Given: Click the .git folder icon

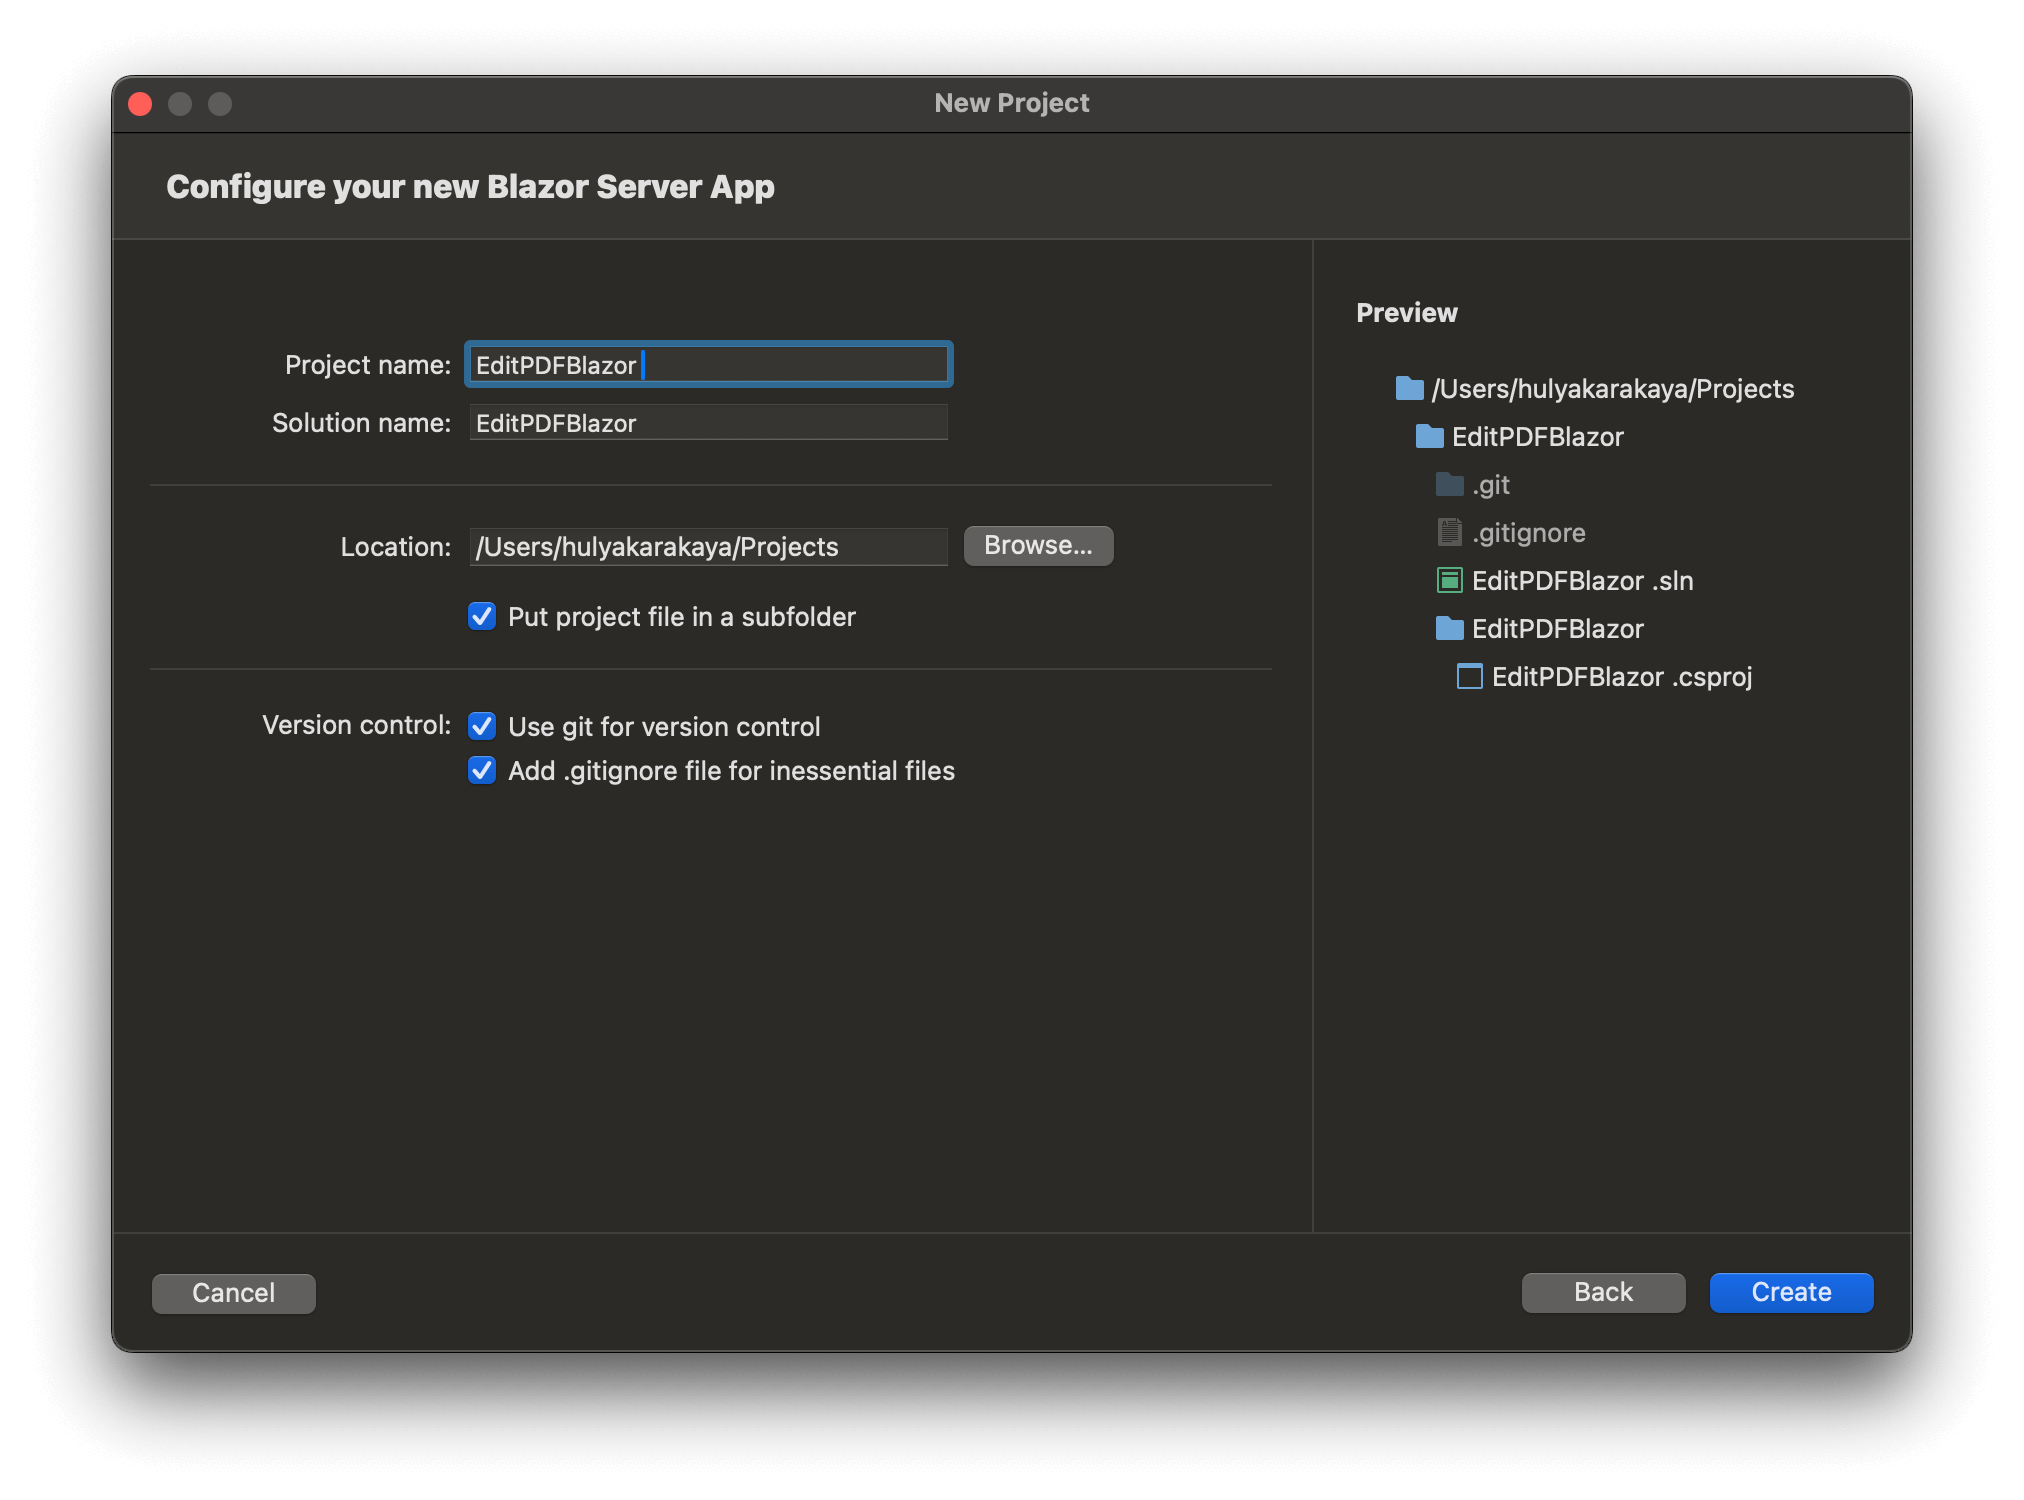Looking at the screenshot, I should 1449,484.
